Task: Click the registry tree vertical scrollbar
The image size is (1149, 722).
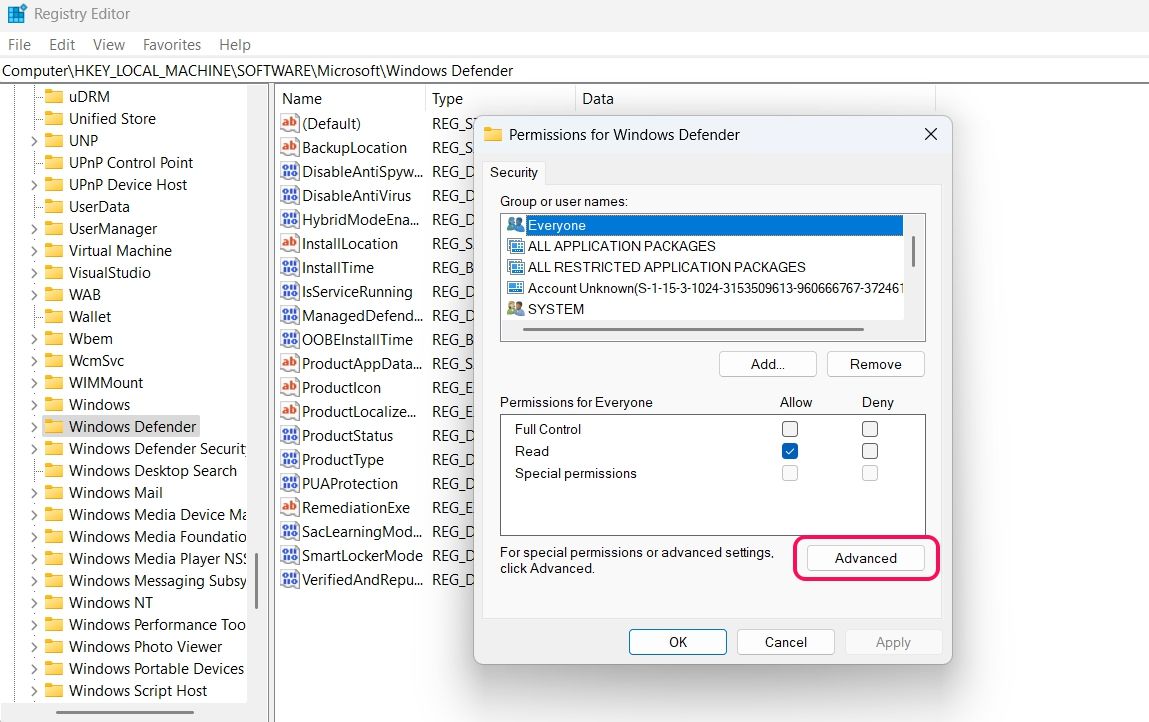Action: point(256,581)
